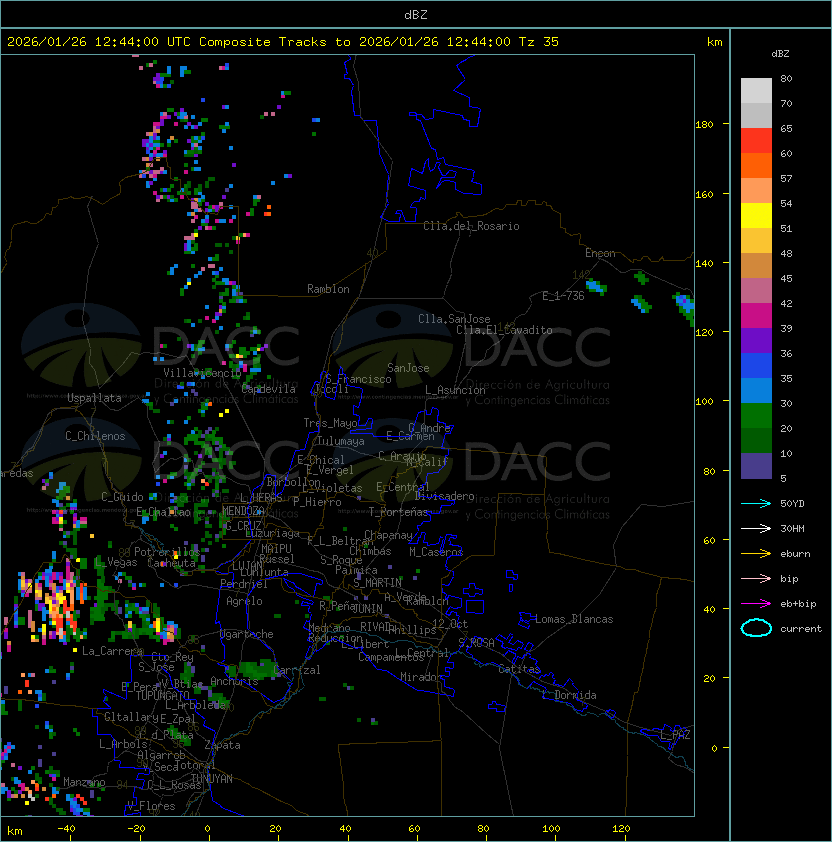Click the 'dBZ' title at top center
The height and width of the screenshot is (842, 832).
tap(416, 14)
